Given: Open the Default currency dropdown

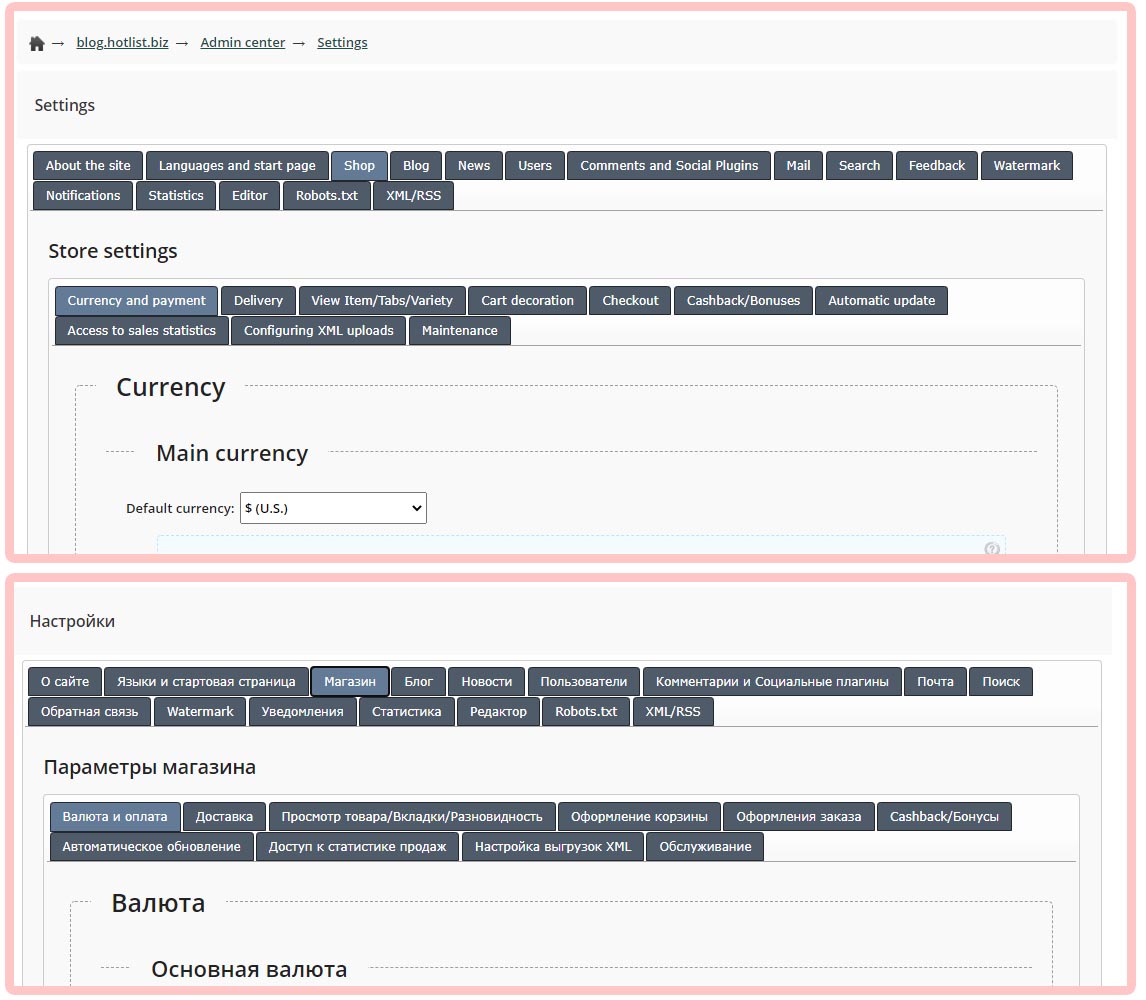Looking at the screenshot, I should click(333, 508).
